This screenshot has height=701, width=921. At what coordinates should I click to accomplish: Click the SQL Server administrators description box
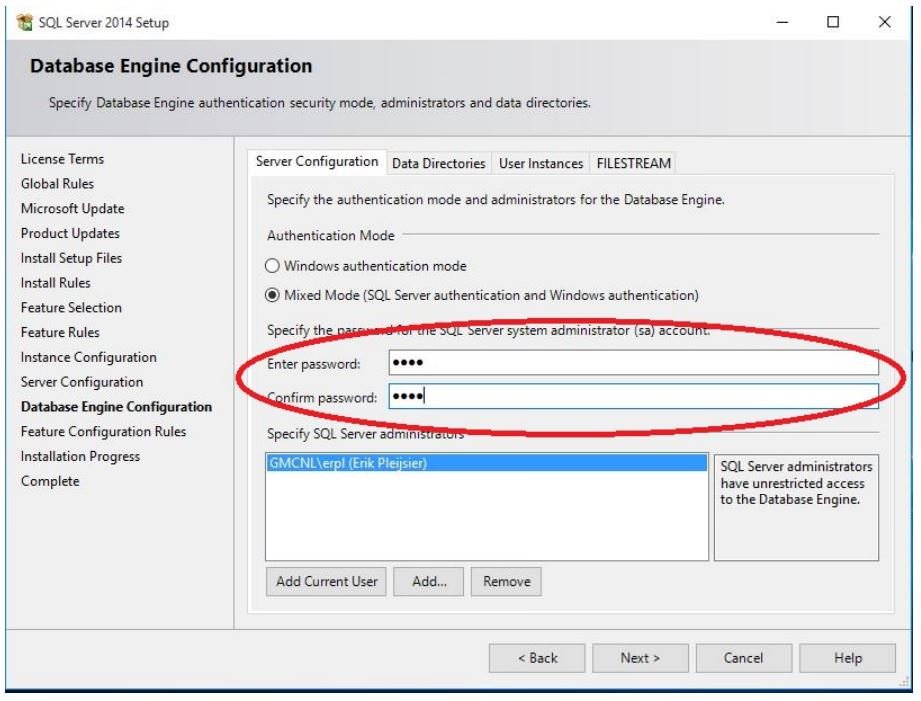click(x=796, y=508)
